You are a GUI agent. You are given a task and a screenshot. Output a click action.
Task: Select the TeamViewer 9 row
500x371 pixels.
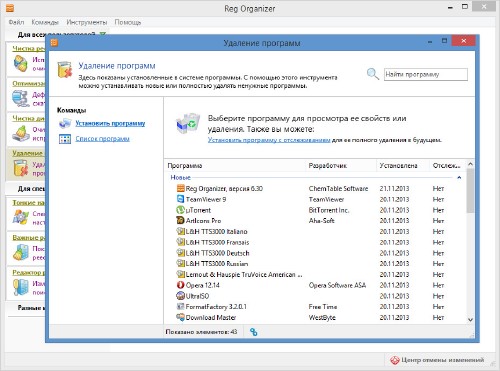point(315,199)
